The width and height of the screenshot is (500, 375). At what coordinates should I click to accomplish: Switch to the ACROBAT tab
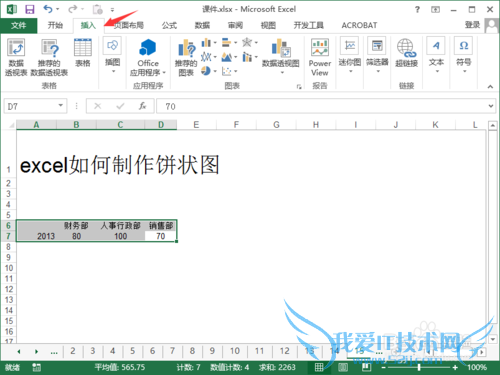pos(359,25)
